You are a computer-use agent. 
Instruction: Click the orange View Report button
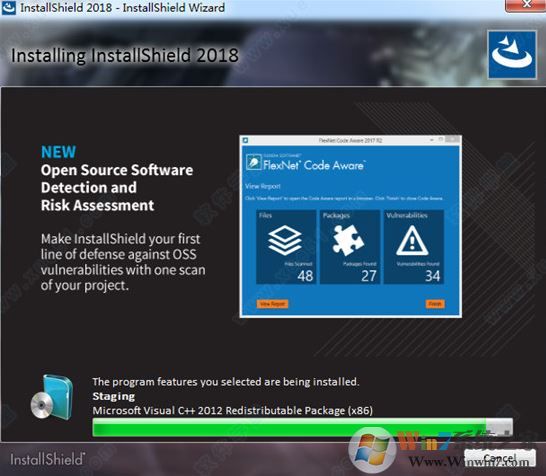(272, 304)
